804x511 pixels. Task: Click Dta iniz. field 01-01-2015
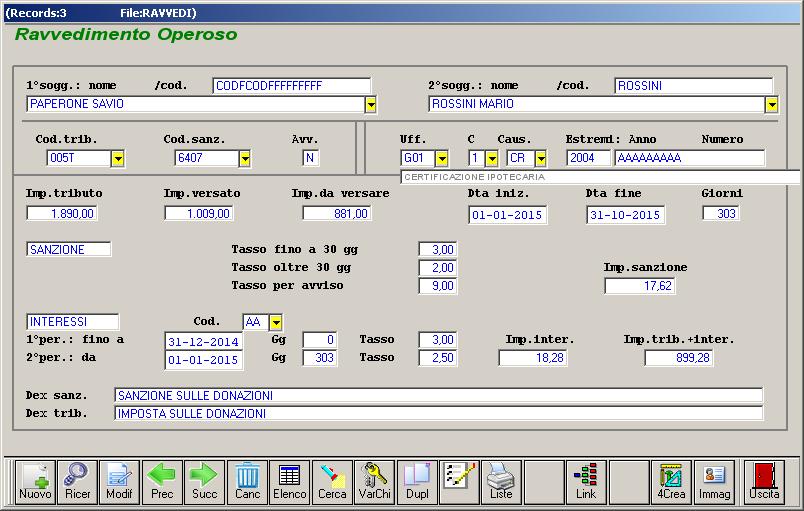[x=508, y=215]
